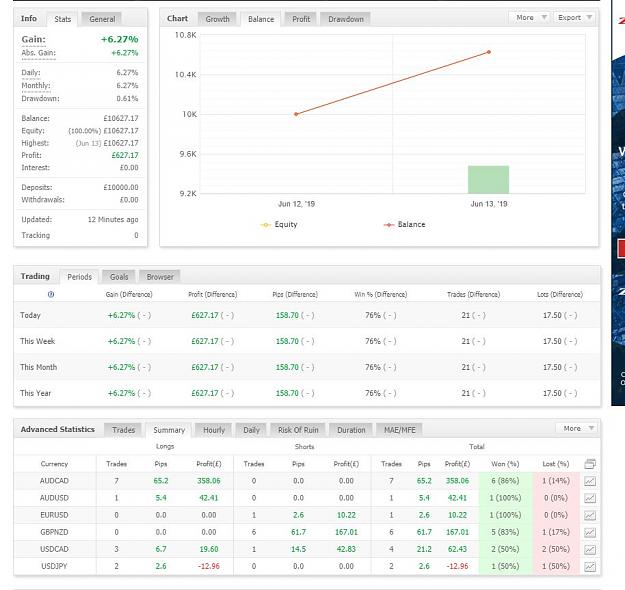Image resolution: width=625 pixels, height=590 pixels.
Task: Open the Risk Of Ruin tab
Action: click(x=298, y=430)
